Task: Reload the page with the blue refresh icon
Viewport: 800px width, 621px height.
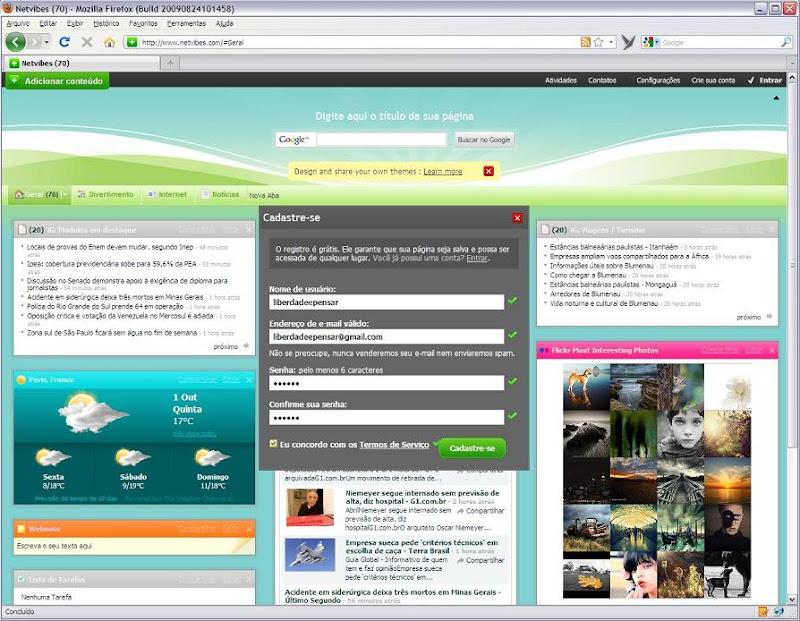Action: click(64, 42)
